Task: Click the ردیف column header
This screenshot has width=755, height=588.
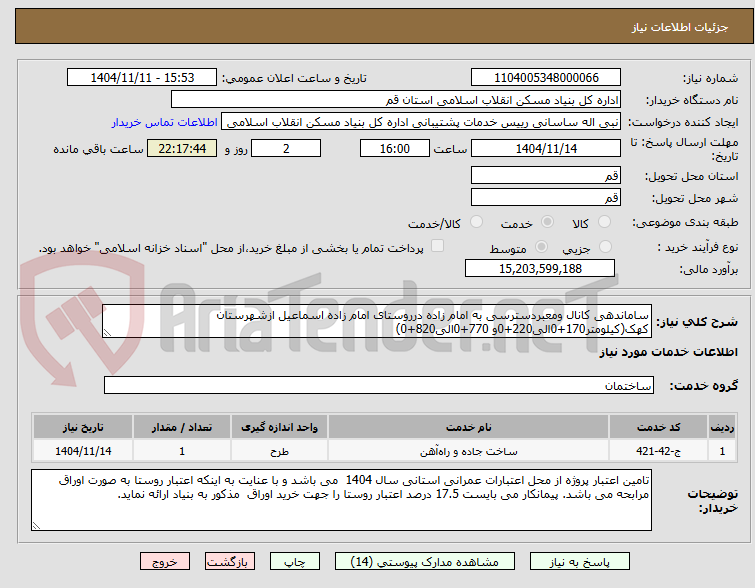Action: click(x=722, y=427)
